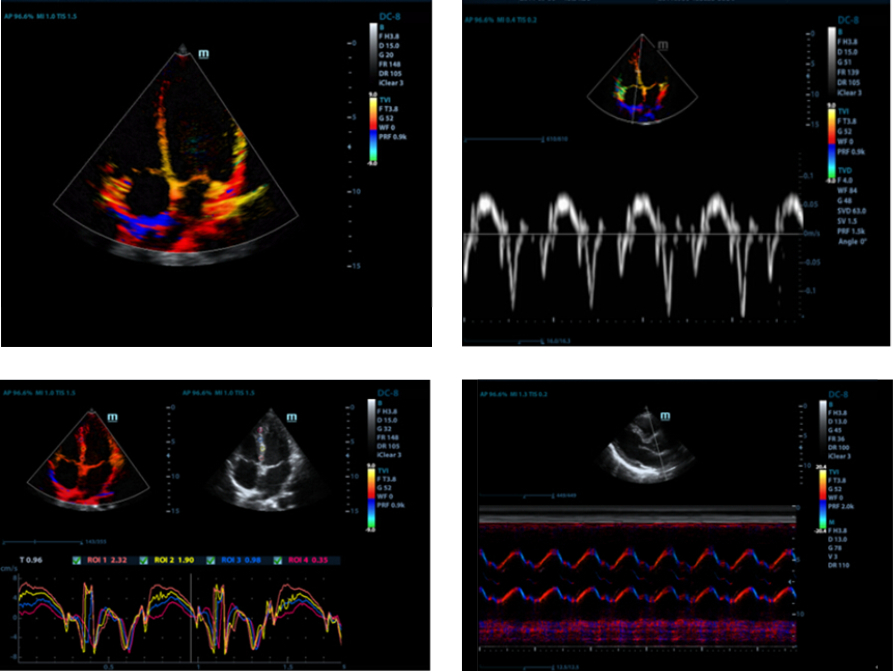Uncheck the ROI 2 checkbox

144,561
